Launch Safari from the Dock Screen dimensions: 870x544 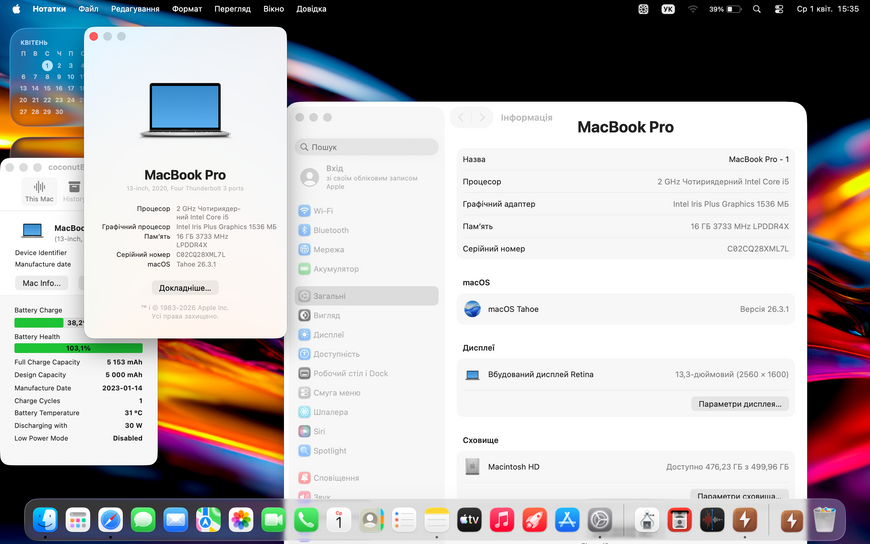pos(110,520)
